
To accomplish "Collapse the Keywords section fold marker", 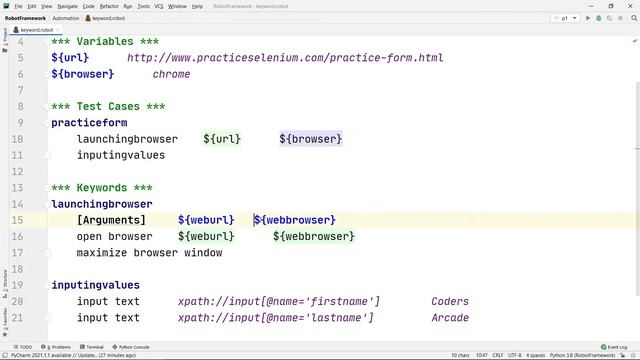I will point(47,188).
